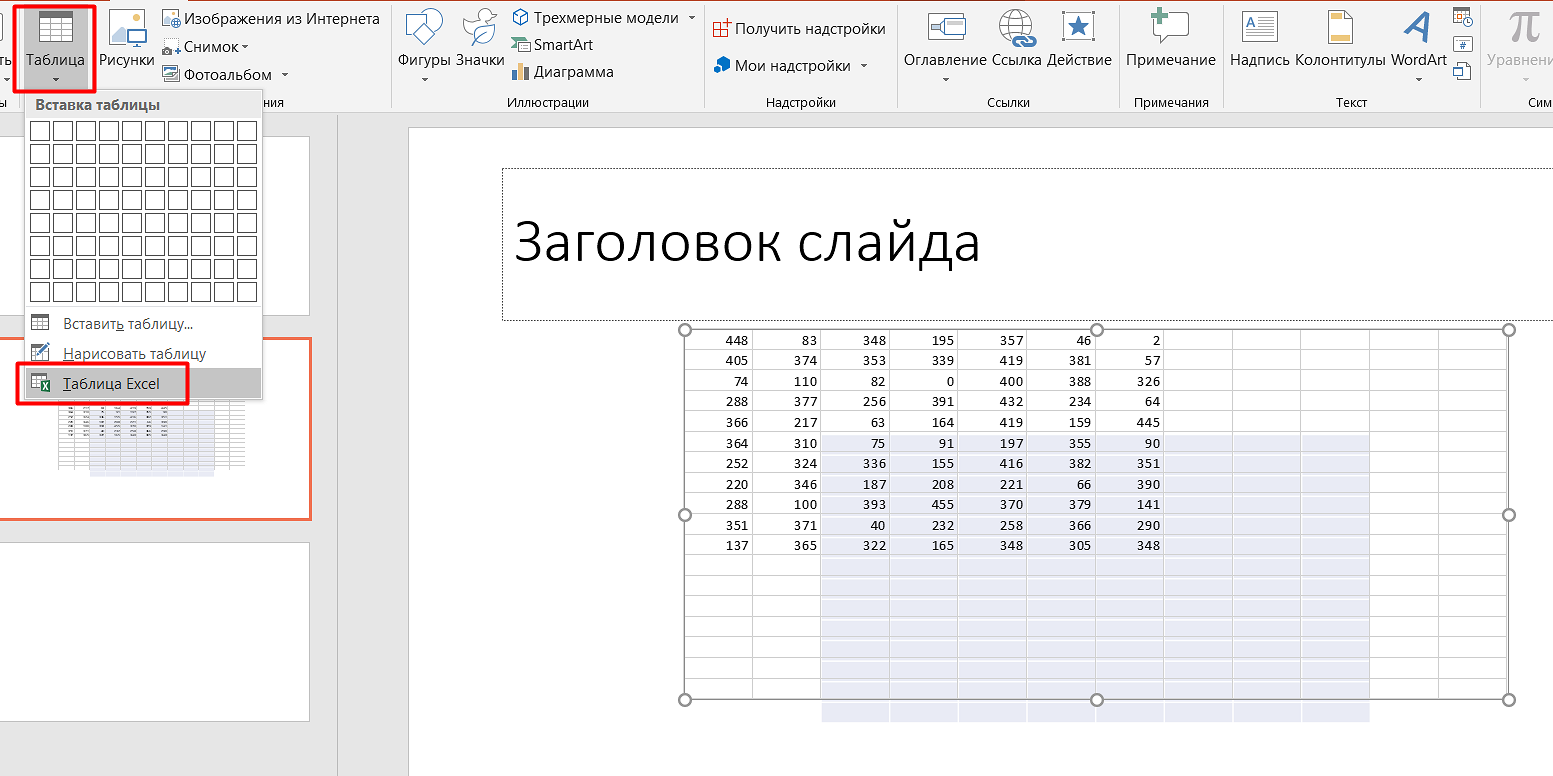Click the cell containing 195
Viewport: 1553px width, 776px height.
[924, 341]
